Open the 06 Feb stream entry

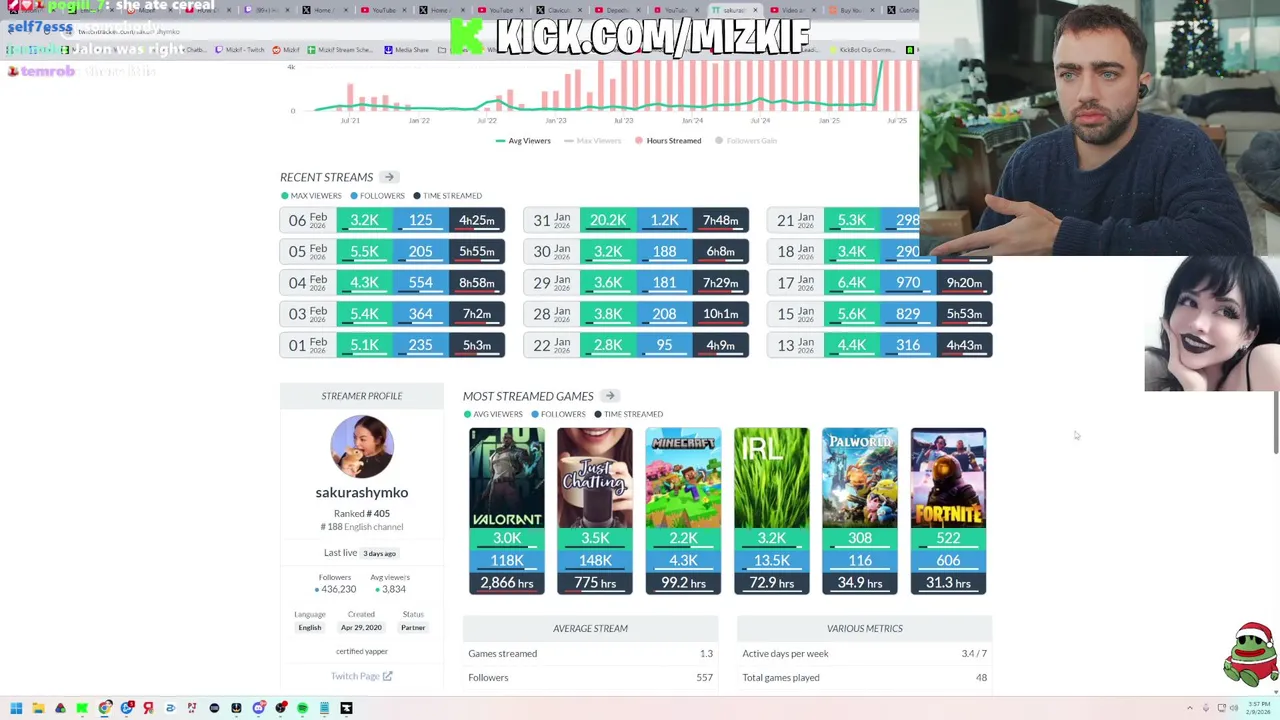393,220
